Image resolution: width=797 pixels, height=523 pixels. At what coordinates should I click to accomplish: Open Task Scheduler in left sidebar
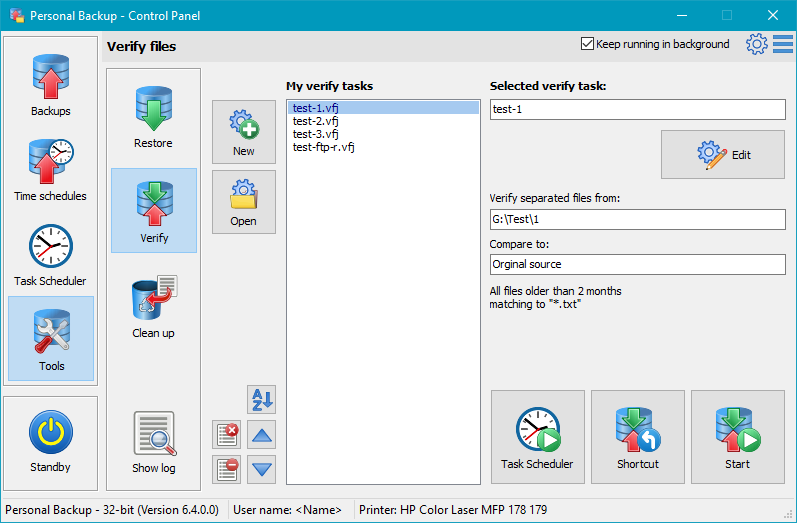[x=50, y=255]
